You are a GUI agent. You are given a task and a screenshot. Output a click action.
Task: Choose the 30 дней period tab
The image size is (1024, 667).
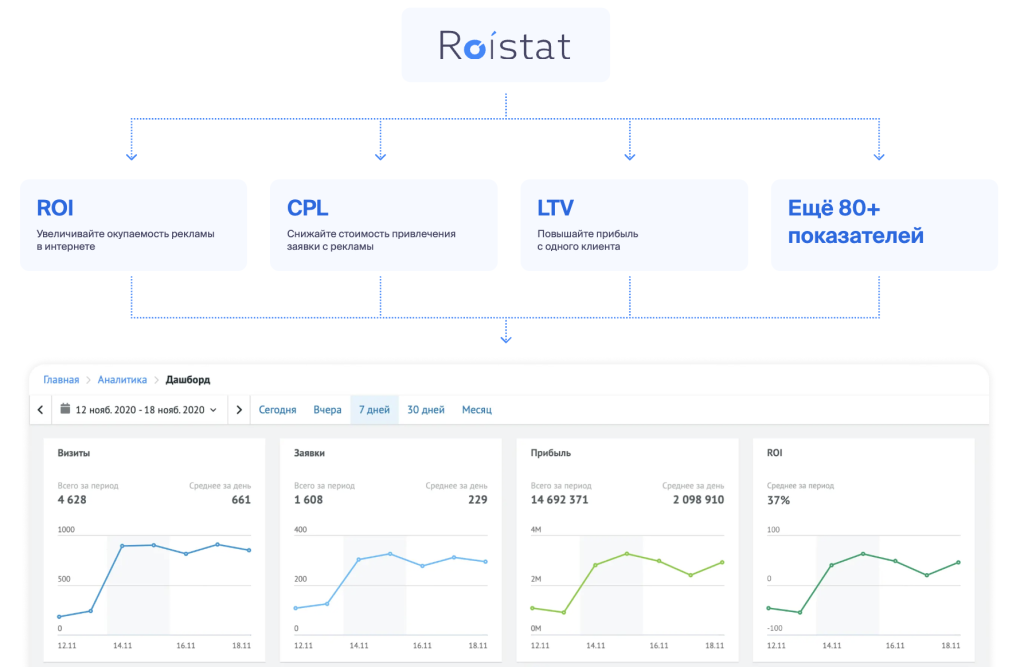coord(426,410)
